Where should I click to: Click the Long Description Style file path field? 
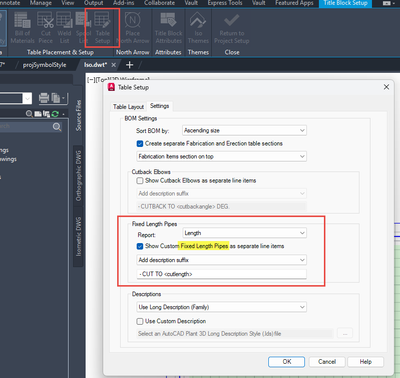pos(235,334)
